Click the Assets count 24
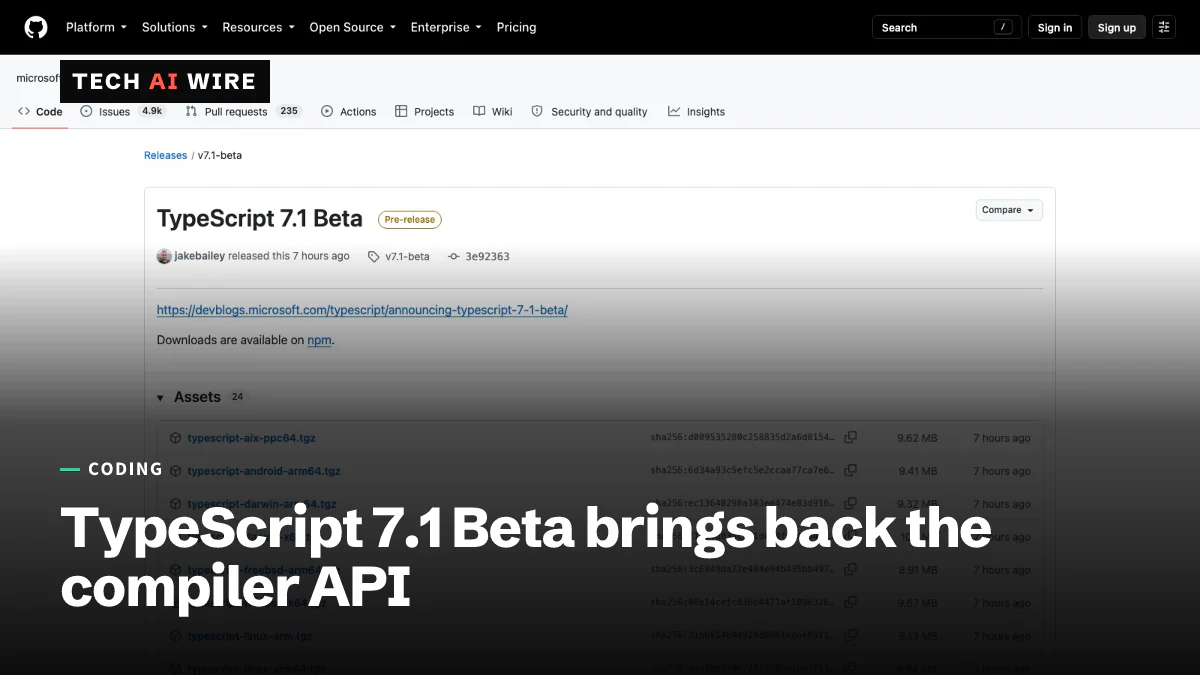The width and height of the screenshot is (1200, 675). 237,397
